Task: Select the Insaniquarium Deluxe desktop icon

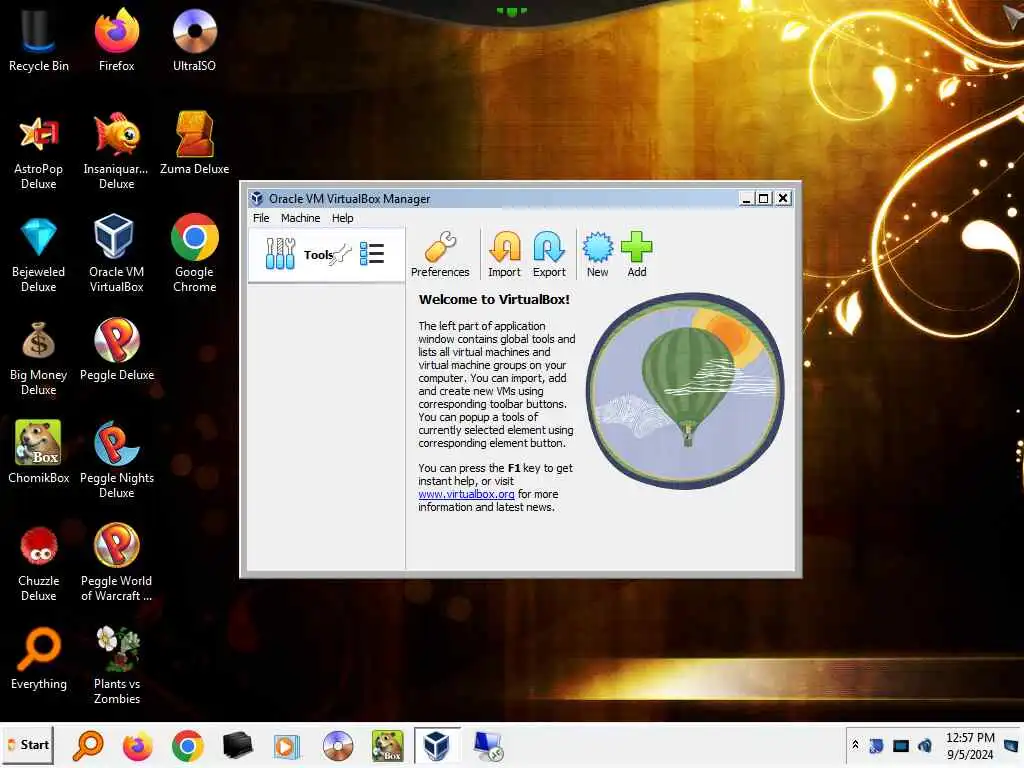Action: 116,152
